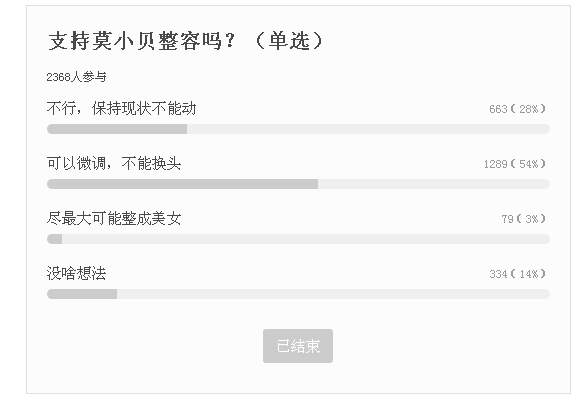Click the 已结束 button
This screenshot has height=413, width=577.
298,346
